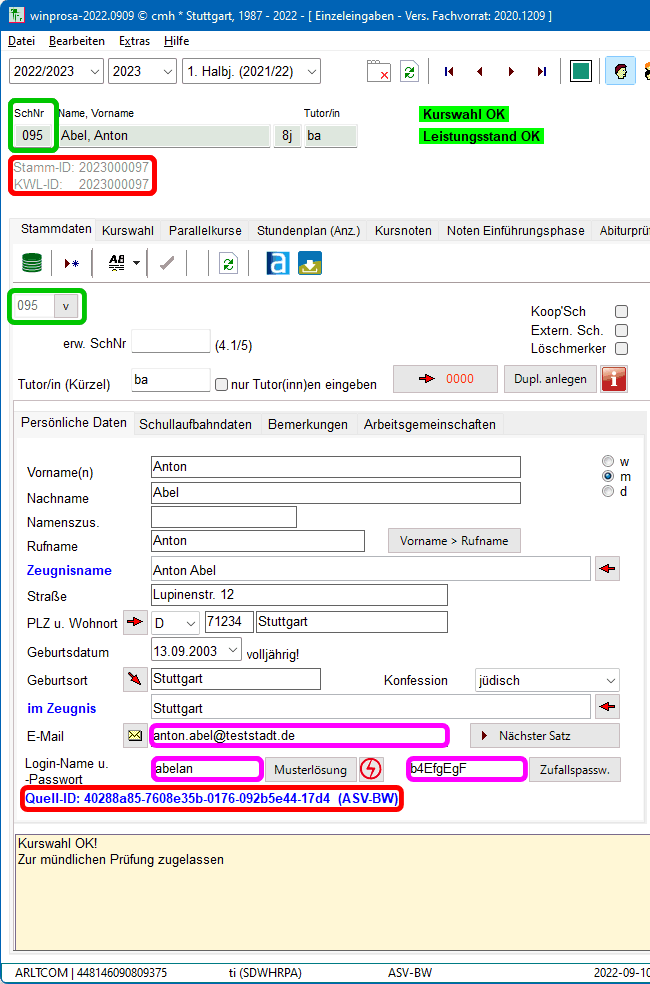
Task: Click the teal color square in top toolbar
Action: (580, 72)
